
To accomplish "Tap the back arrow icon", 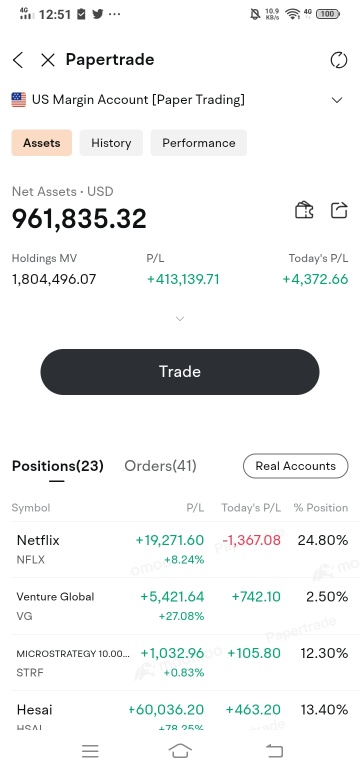I will 18,60.
